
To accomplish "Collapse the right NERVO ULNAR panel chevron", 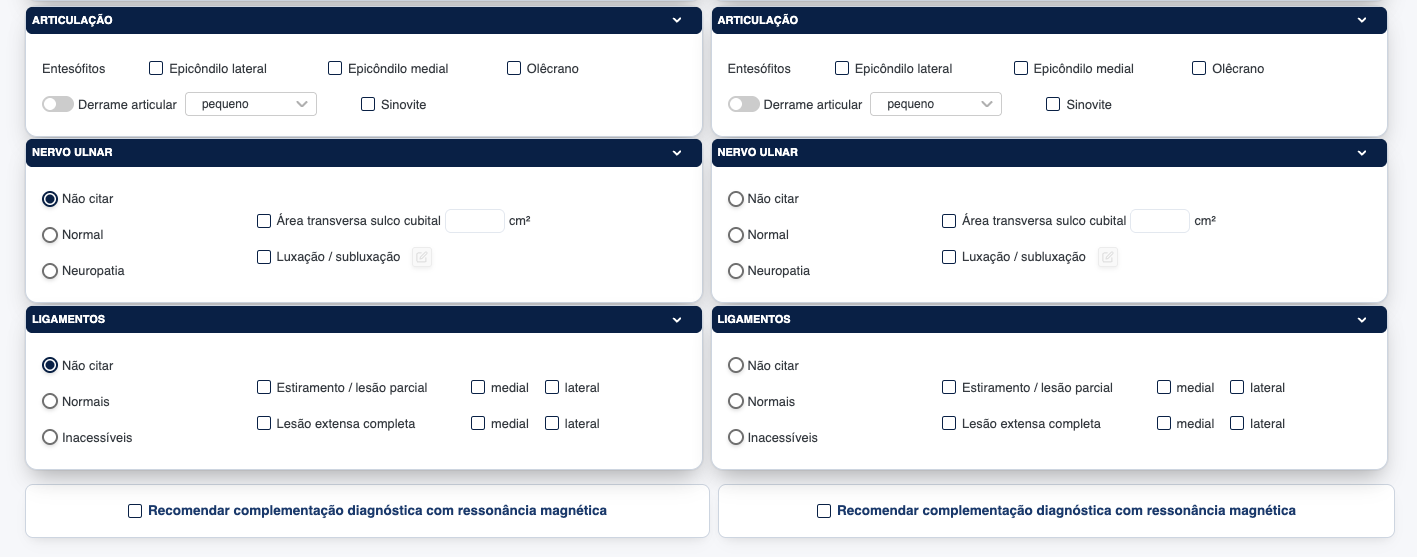I will [1362, 153].
